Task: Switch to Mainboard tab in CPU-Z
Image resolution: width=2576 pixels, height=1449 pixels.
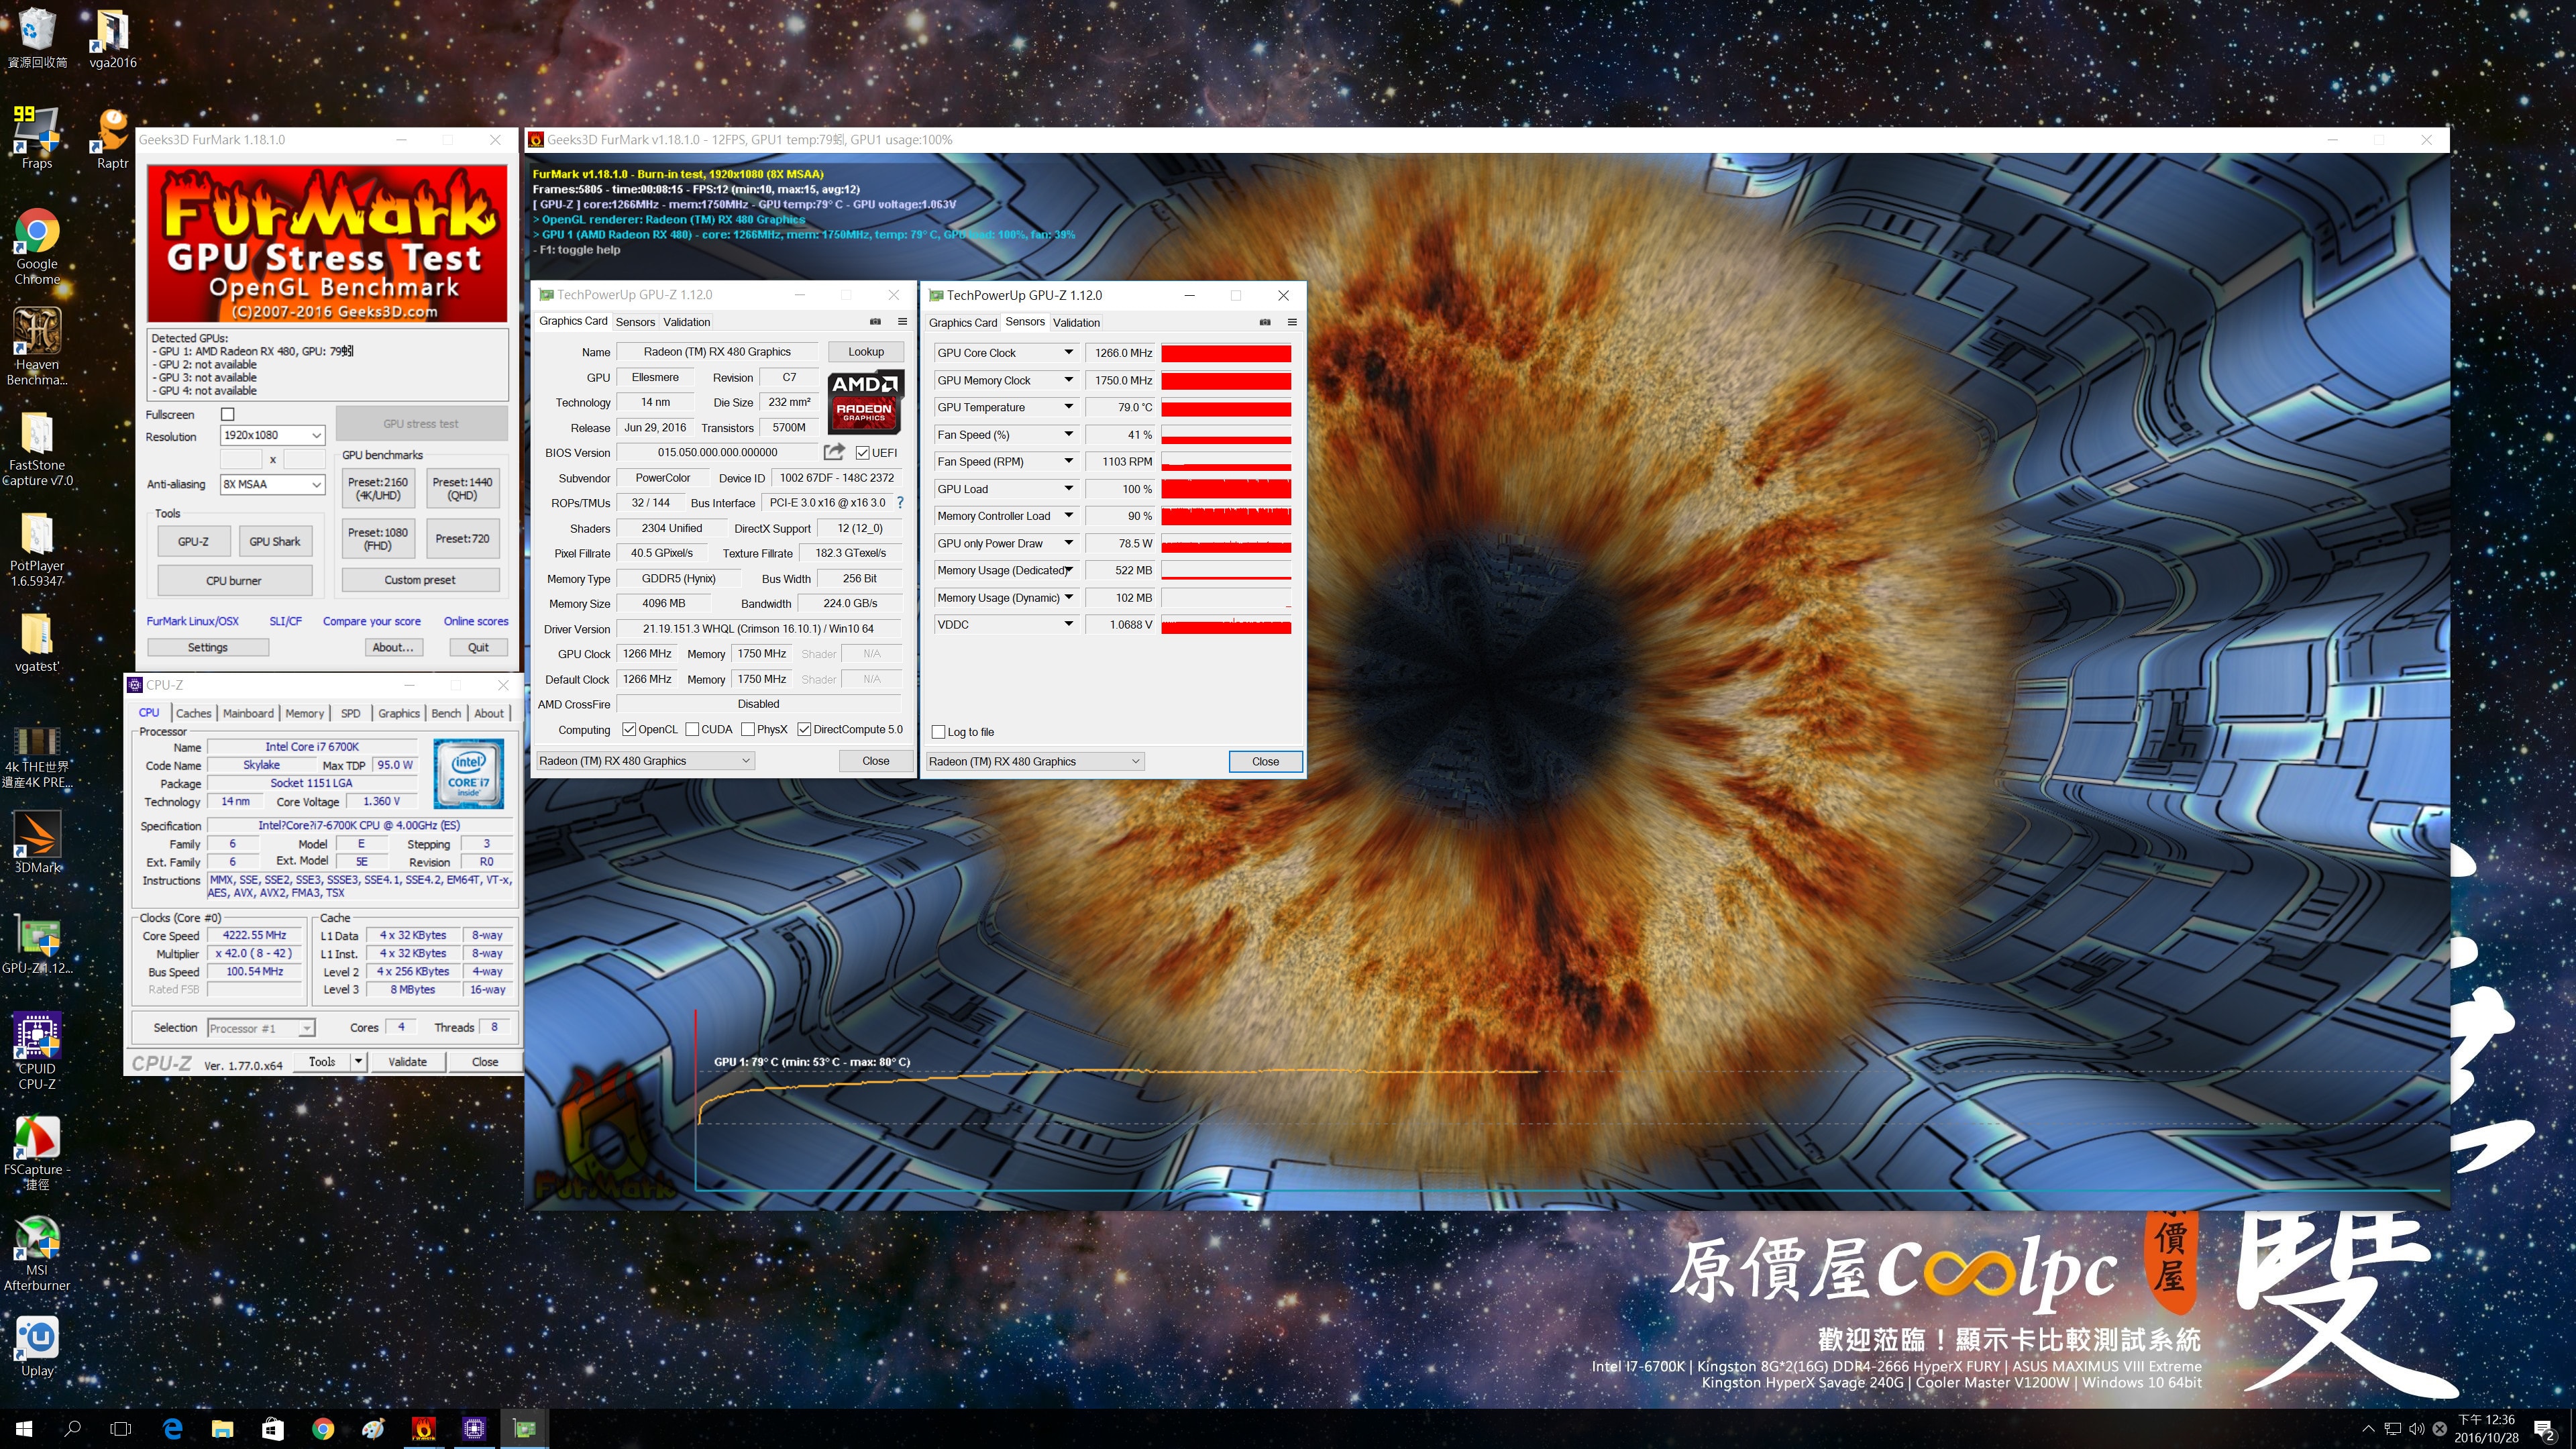Action: click(248, 713)
